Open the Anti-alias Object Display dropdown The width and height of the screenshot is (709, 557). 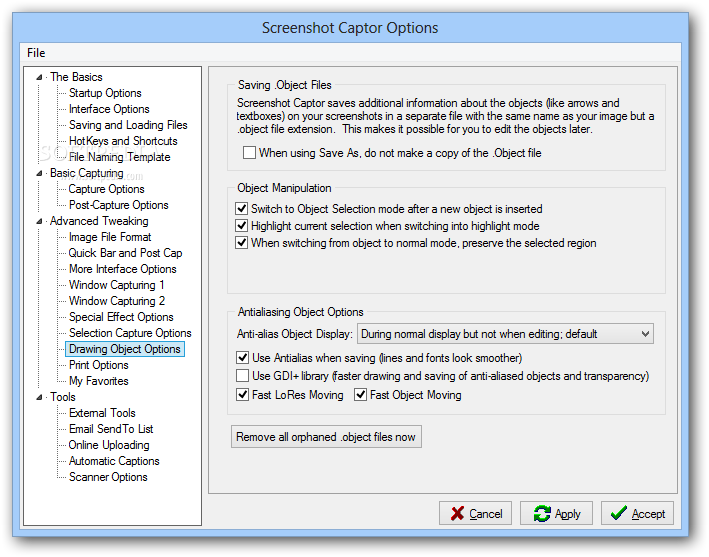point(505,334)
